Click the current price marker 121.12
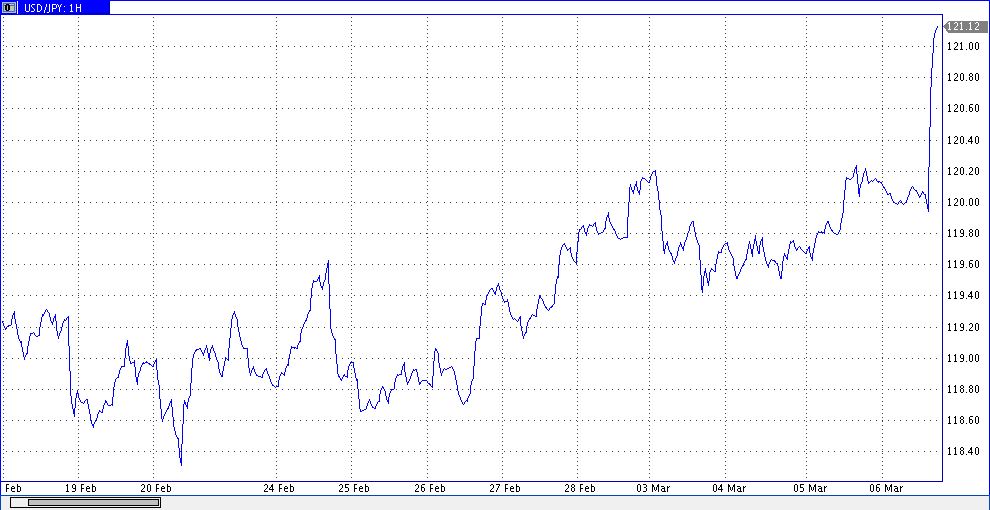The height and width of the screenshot is (510, 990). 965,27
